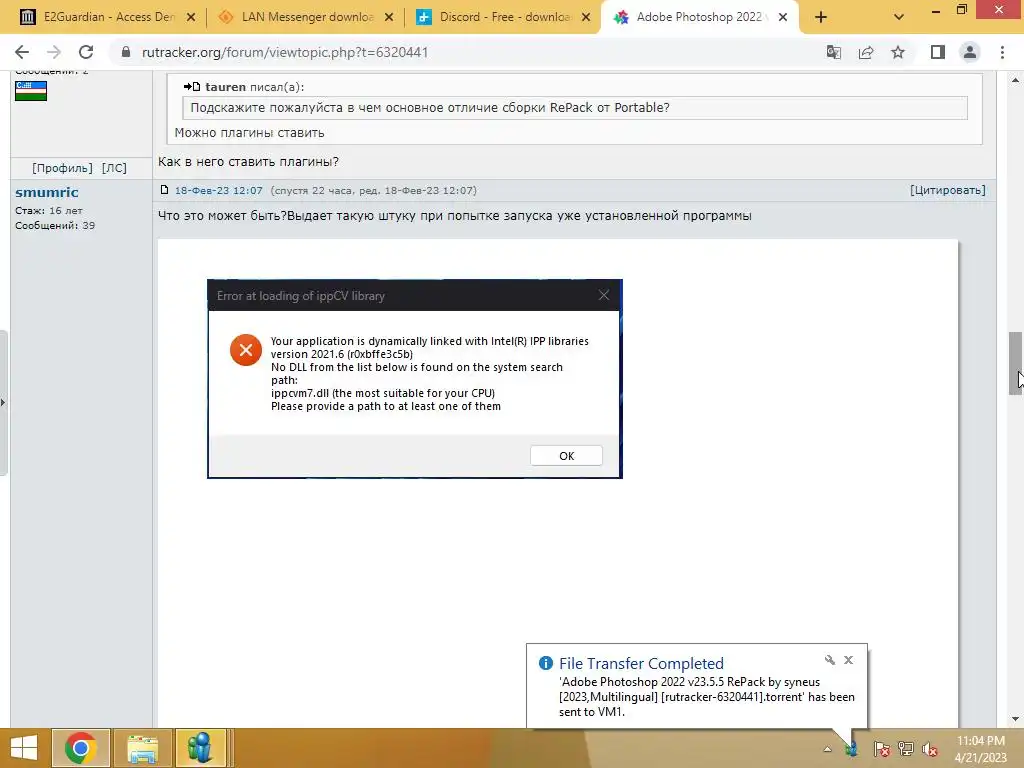Image resolution: width=1024 pixels, height=768 pixels.
Task: Open notification options wrench icon
Action: click(x=829, y=660)
